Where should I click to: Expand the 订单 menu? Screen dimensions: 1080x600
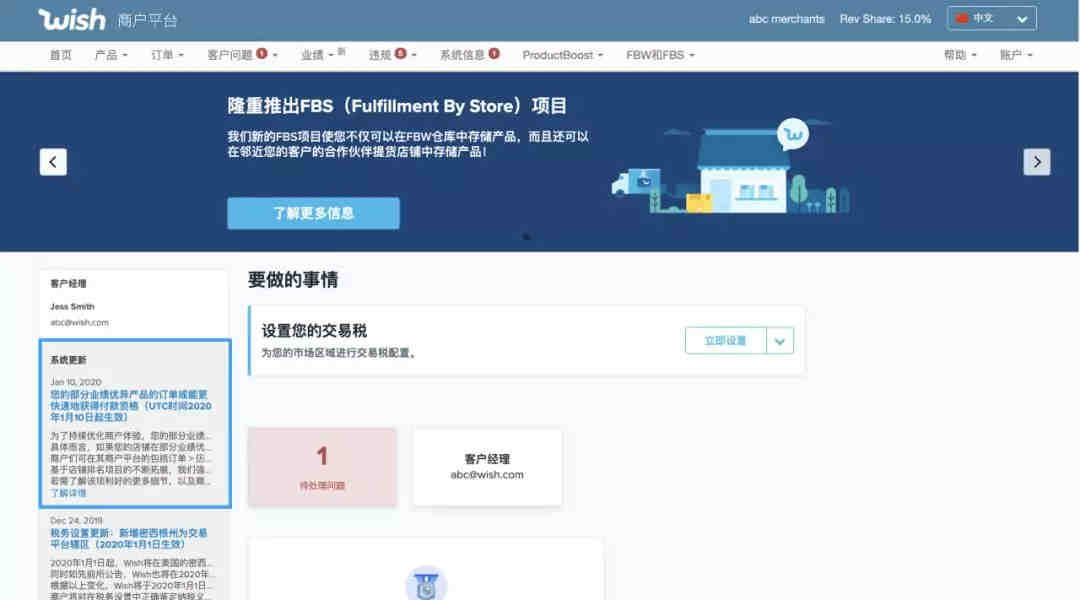[167, 55]
